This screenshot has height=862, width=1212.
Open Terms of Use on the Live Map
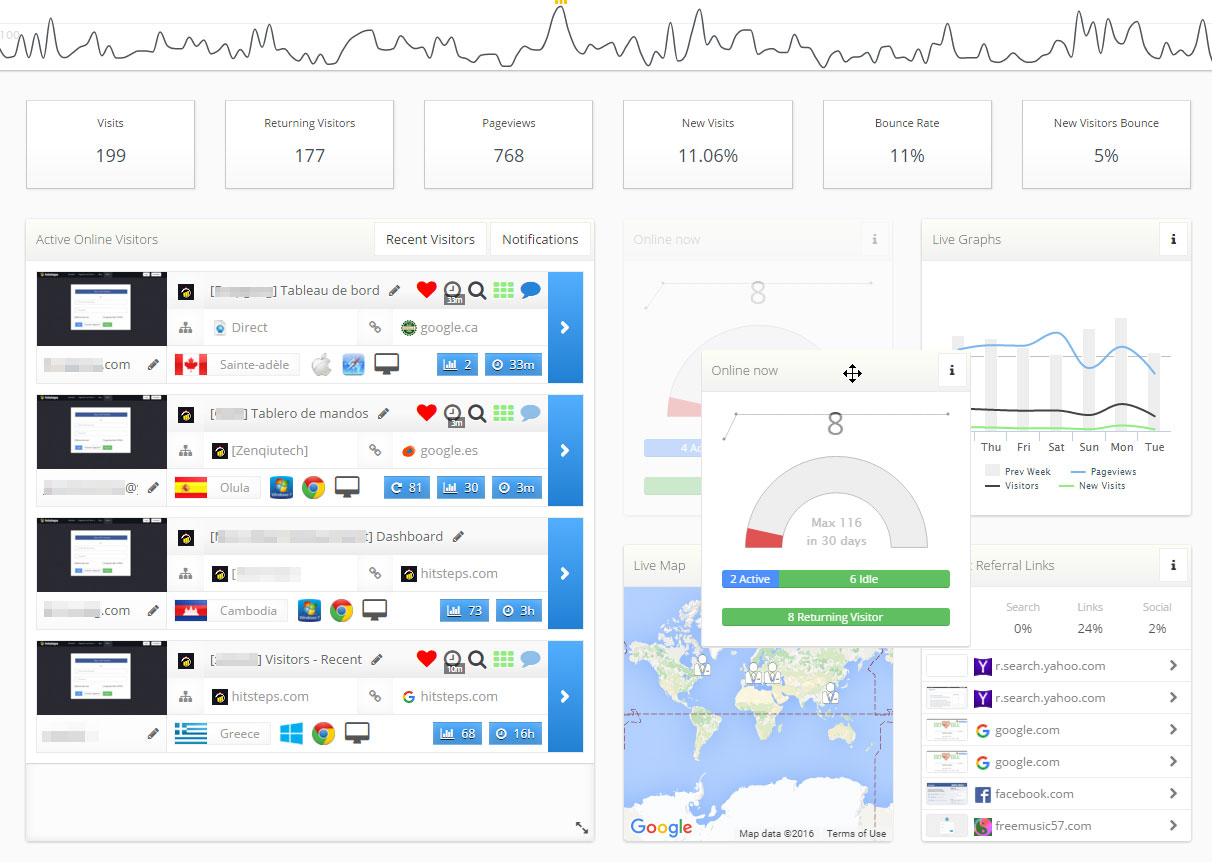coord(856,834)
